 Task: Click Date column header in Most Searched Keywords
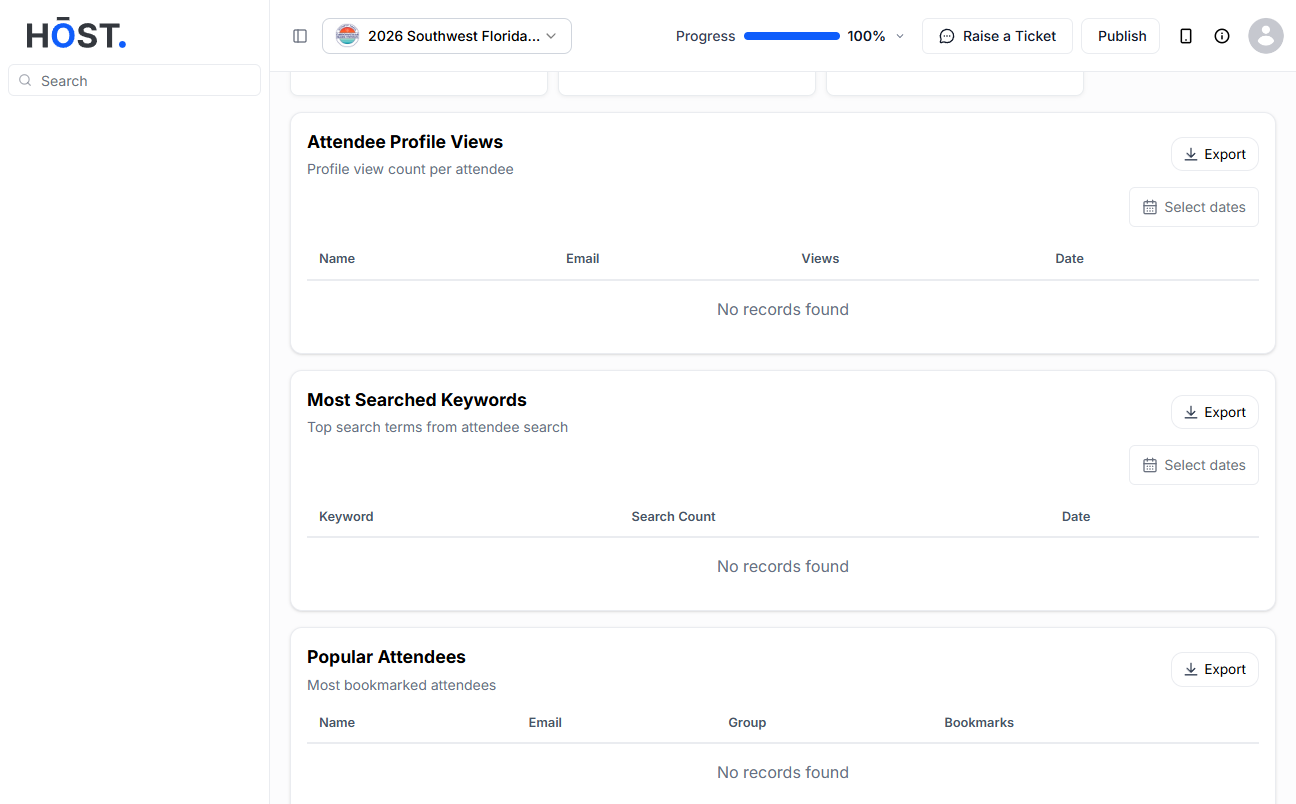(1076, 516)
